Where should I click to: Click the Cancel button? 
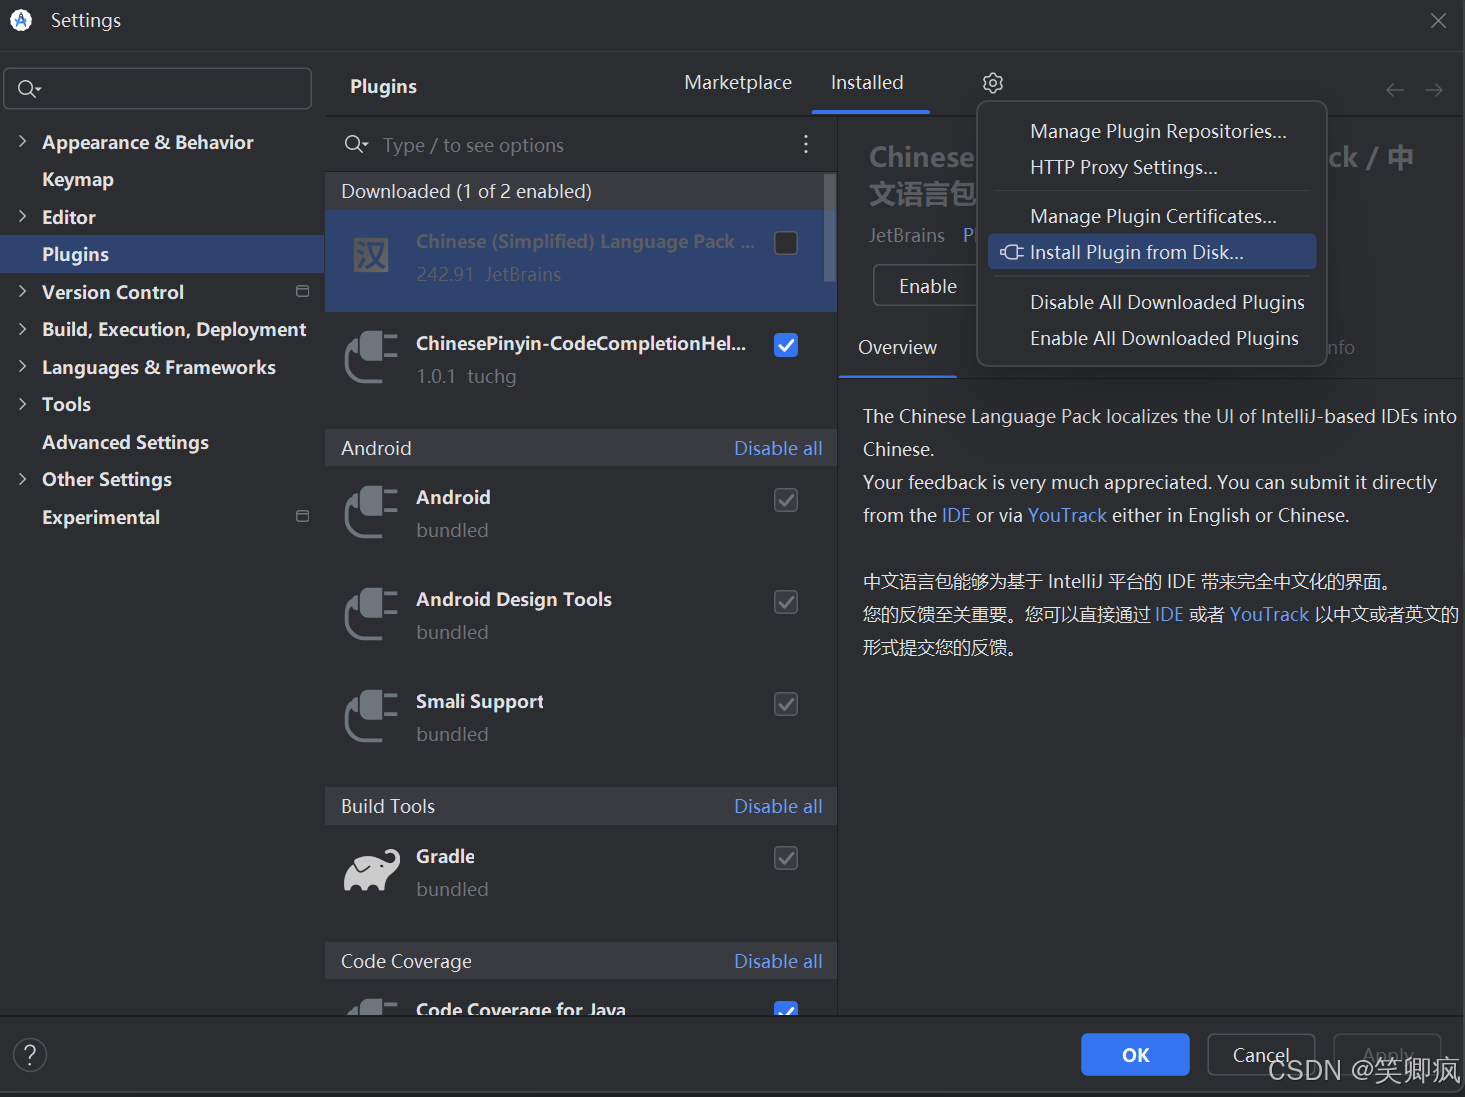click(1261, 1055)
